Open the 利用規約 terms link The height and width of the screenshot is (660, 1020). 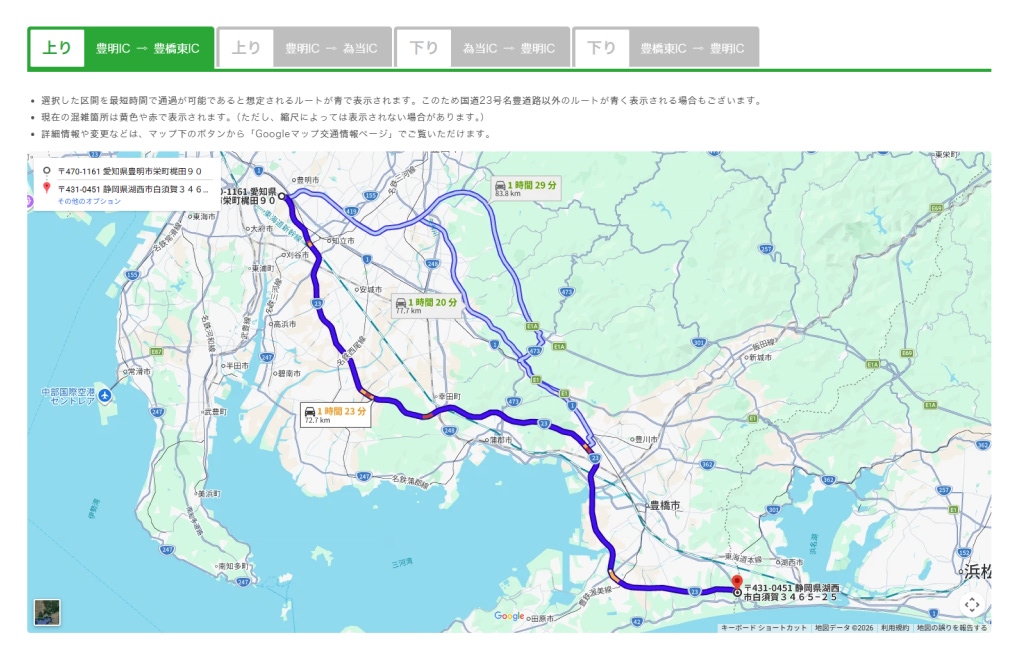[x=895, y=627]
